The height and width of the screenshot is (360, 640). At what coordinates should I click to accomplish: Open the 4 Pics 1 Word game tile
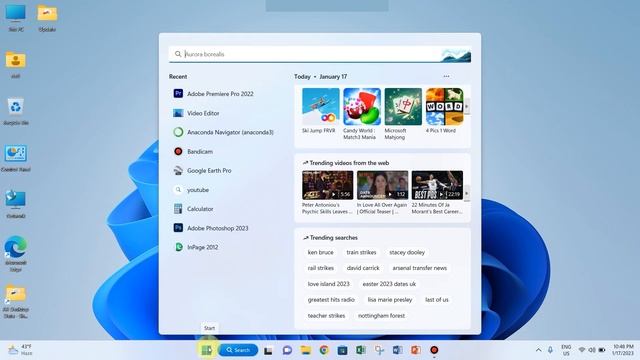point(444,111)
